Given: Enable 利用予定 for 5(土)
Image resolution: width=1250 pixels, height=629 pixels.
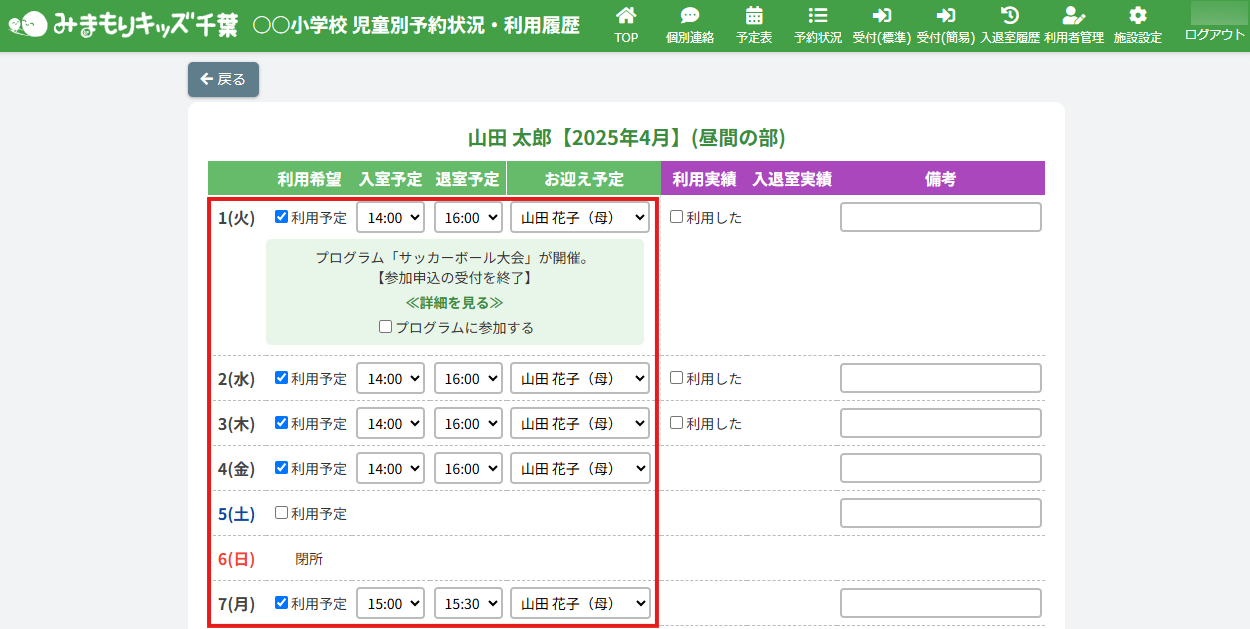Looking at the screenshot, I should click(x=282, y=513).
